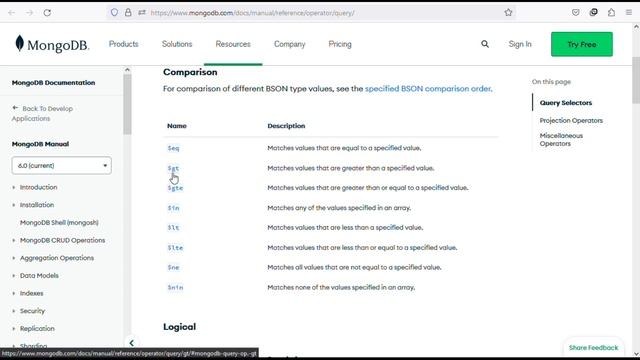Open the $ne operator link

(173, 267)
